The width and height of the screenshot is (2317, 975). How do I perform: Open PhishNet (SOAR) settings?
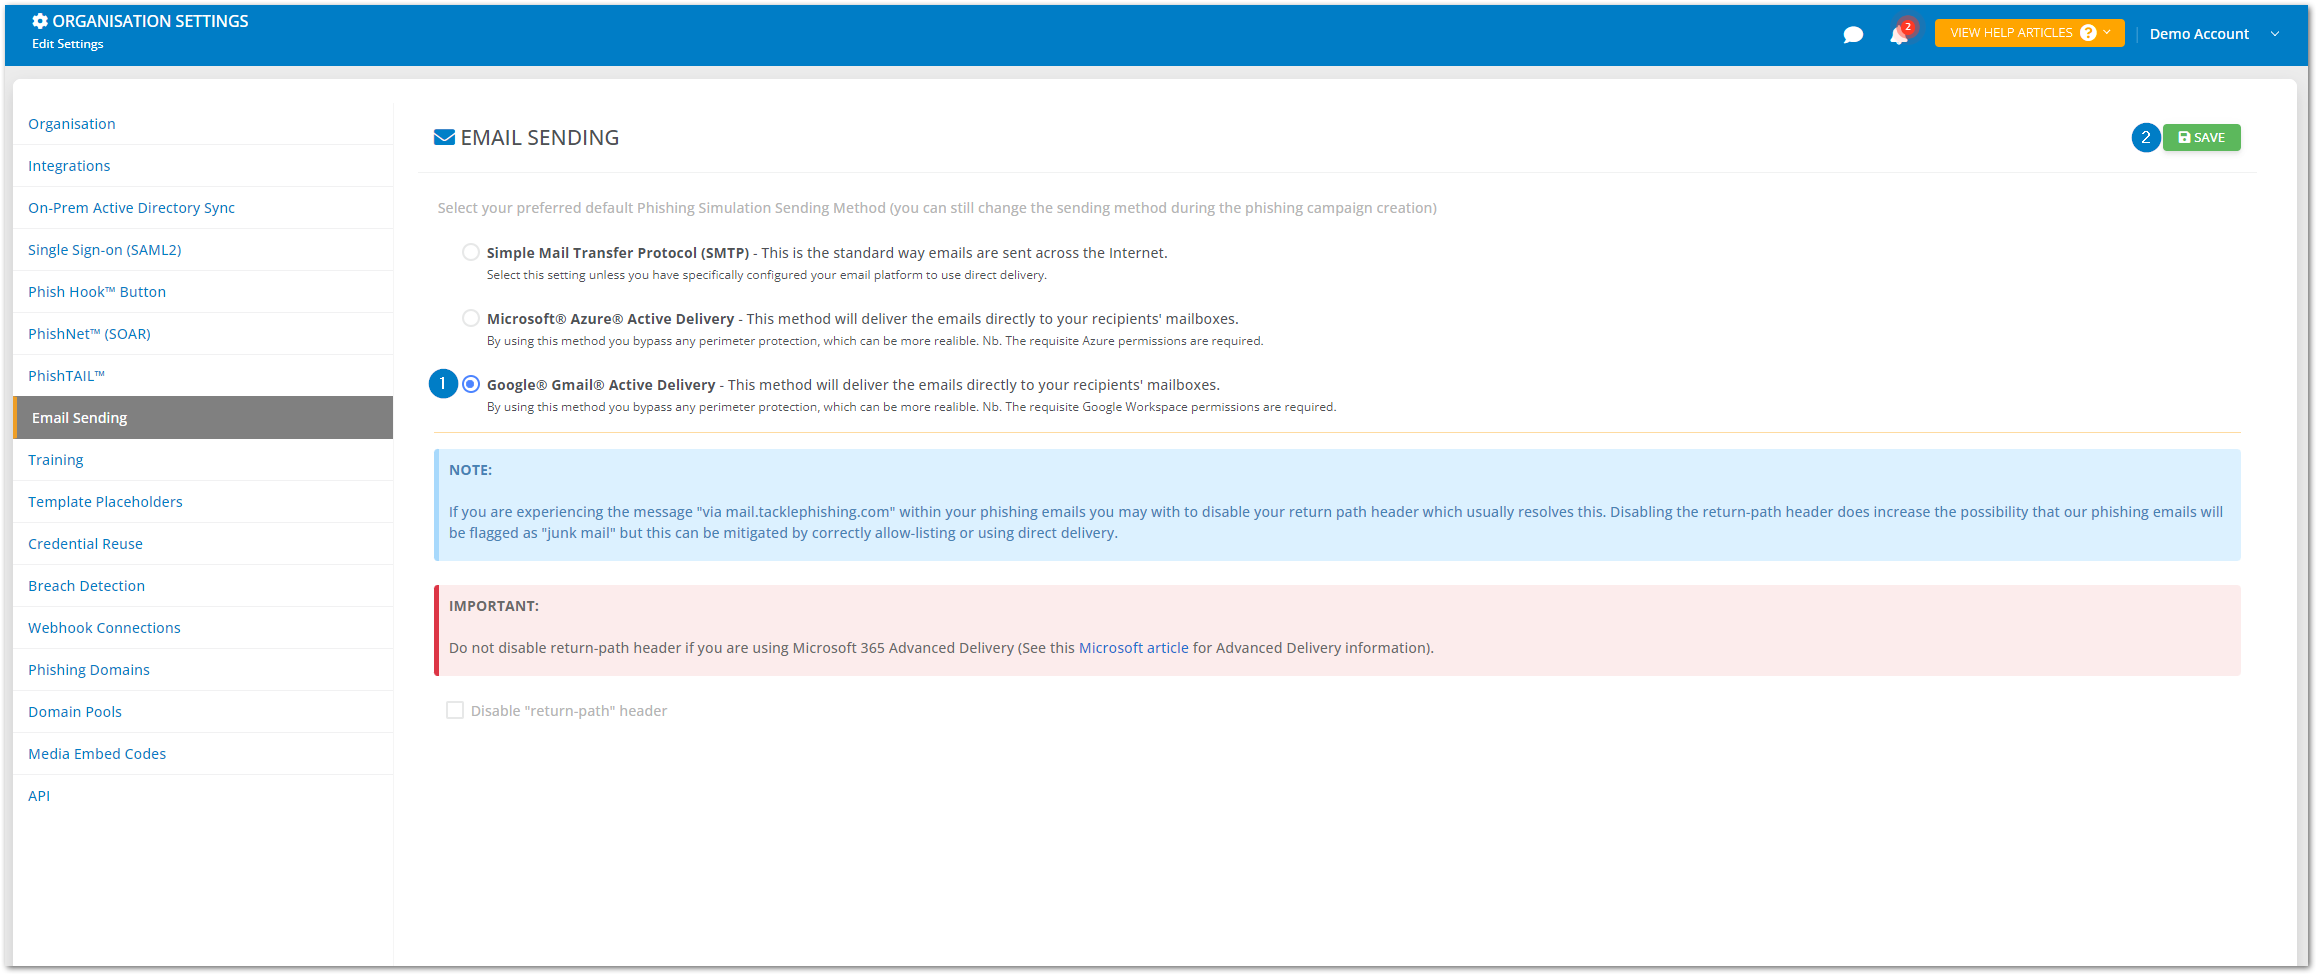coord(203,334)
